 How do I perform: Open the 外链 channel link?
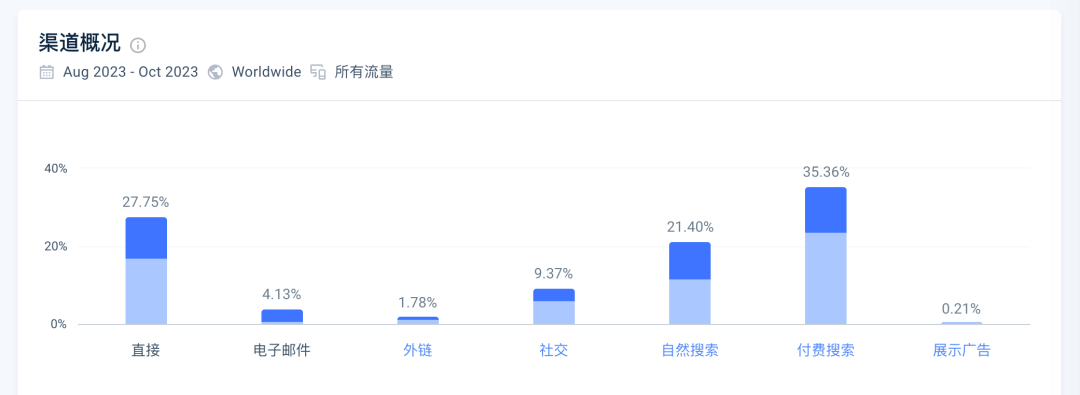pos(417,350)
